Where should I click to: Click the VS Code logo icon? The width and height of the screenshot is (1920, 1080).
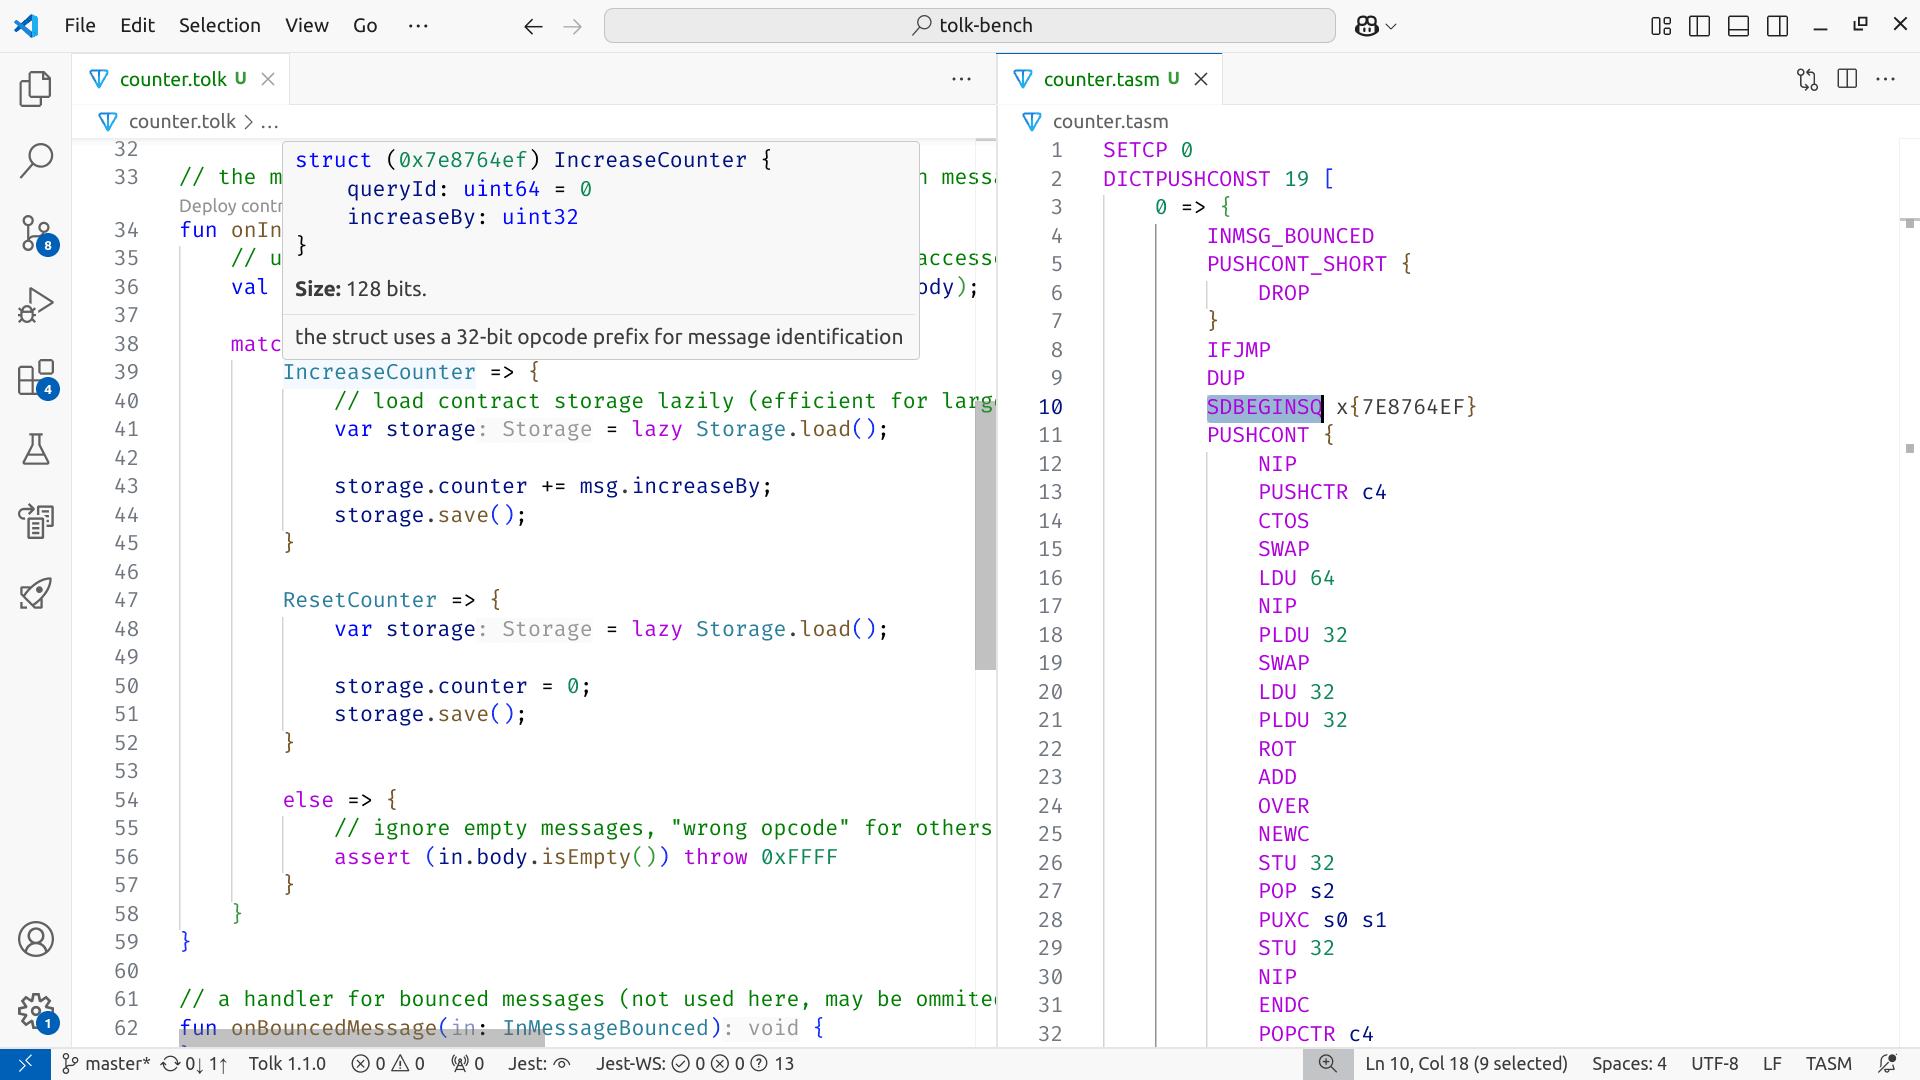point(26,26)
